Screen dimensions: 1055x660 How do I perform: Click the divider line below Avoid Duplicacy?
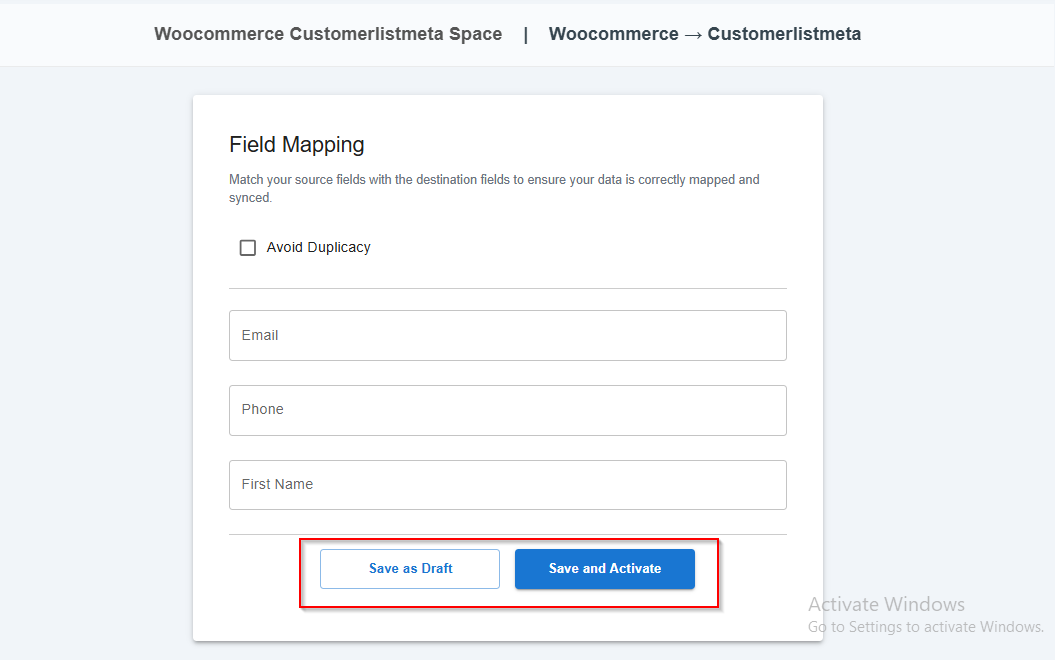[507, 289]
